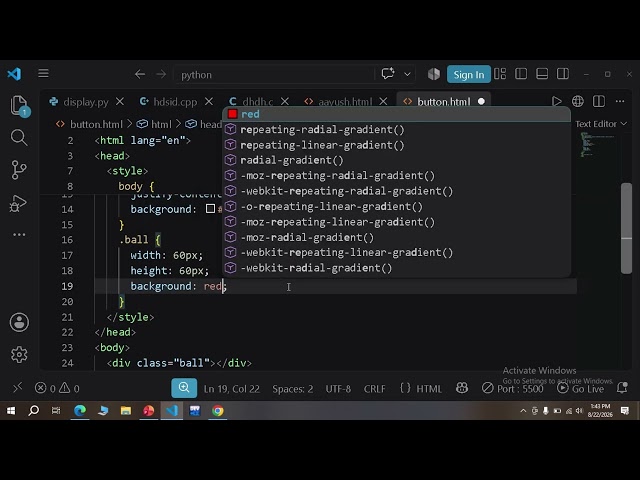
Task: Open the Text Editor dropdown
Action: click(601, 124)
